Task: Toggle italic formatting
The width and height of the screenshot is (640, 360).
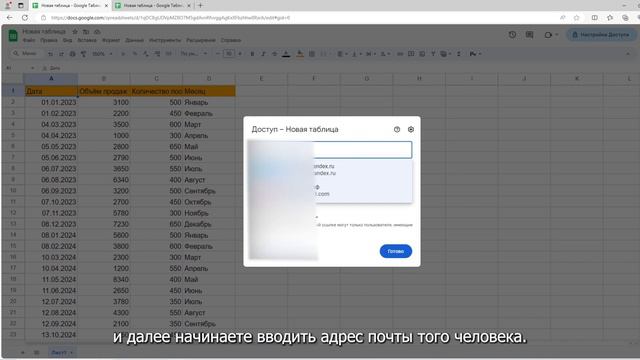Action: coord(263,54)
